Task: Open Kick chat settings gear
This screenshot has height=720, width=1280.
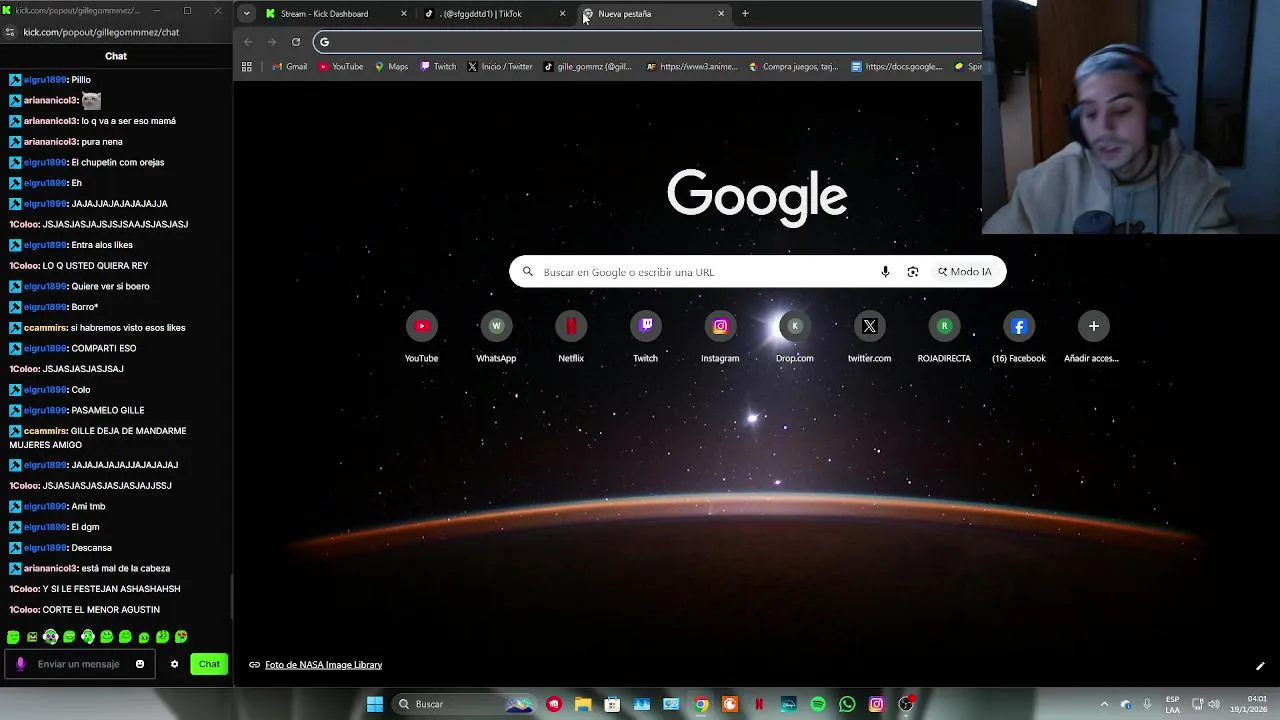Action: (x=174, y=664)
